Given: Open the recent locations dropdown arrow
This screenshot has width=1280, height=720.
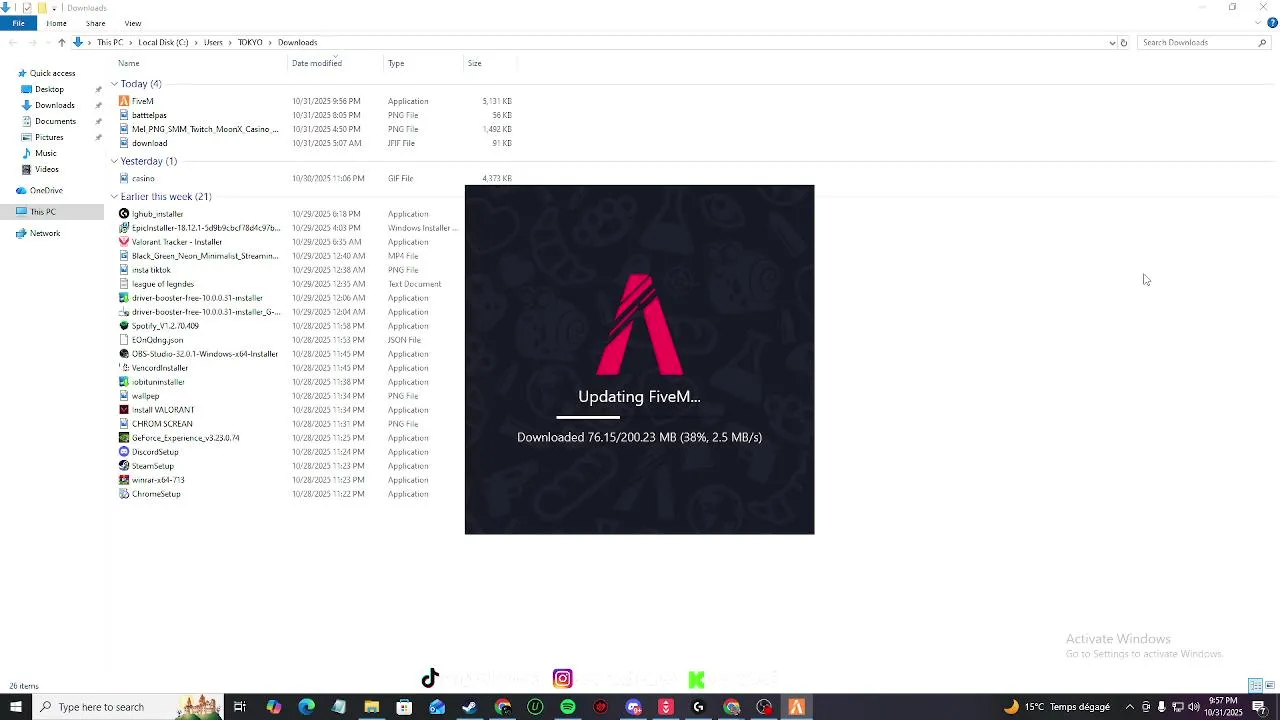Looking at the screenshot, I should (47, 43).
